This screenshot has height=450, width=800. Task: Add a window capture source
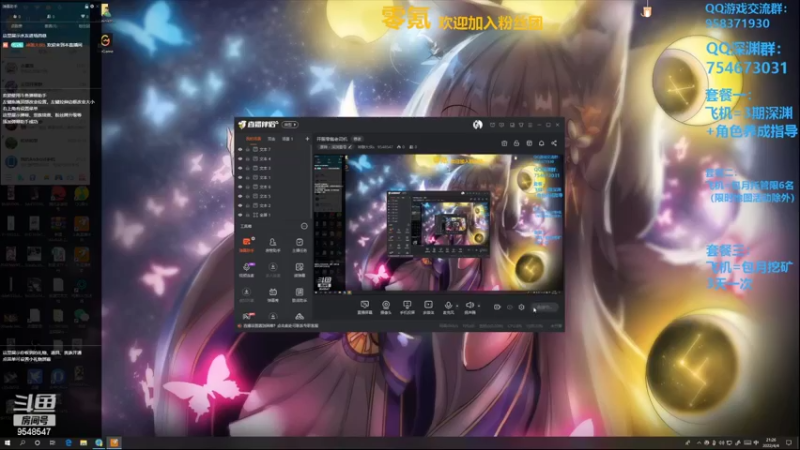364,307
